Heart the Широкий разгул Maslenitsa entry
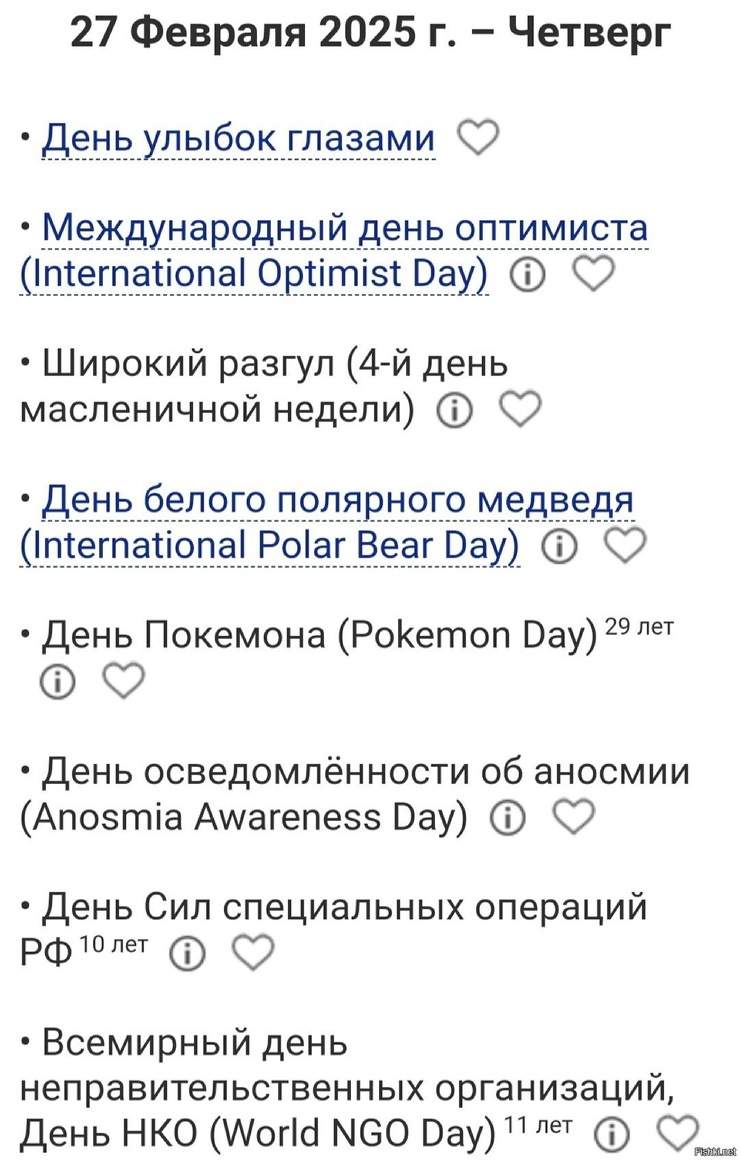Image resolution: width=740 pixels, height=1160 pixels. click(x=520, y=408)
